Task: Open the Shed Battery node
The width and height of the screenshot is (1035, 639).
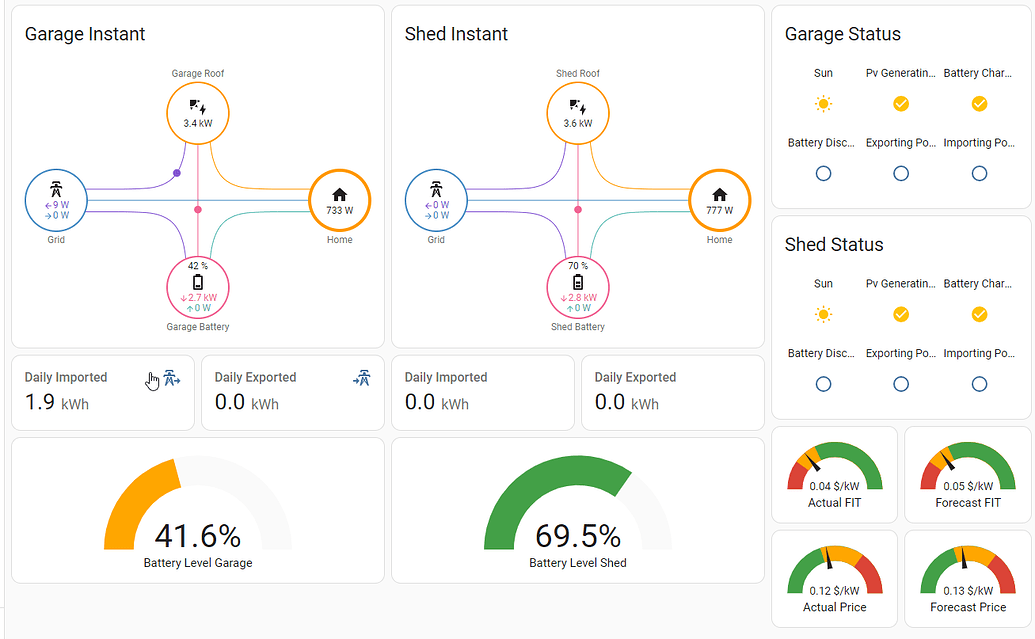Action: [578, 289]
